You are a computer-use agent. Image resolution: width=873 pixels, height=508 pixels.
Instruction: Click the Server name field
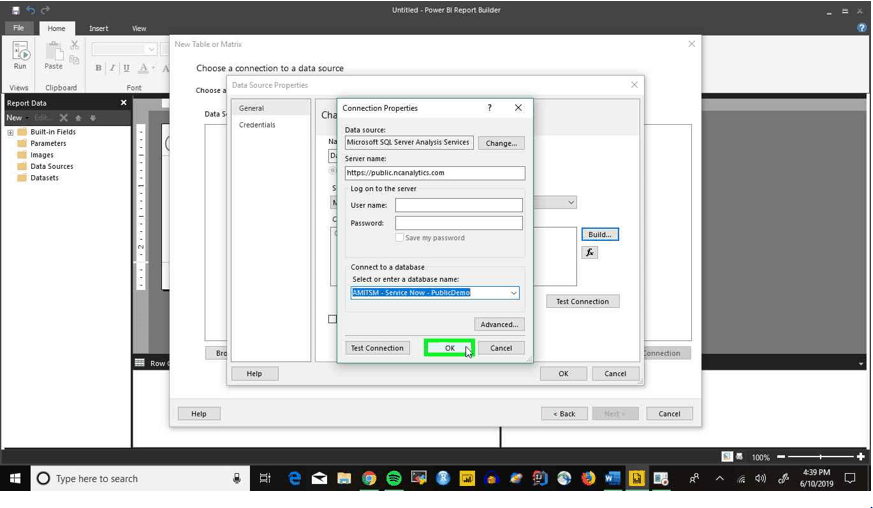tap(434, 173)
